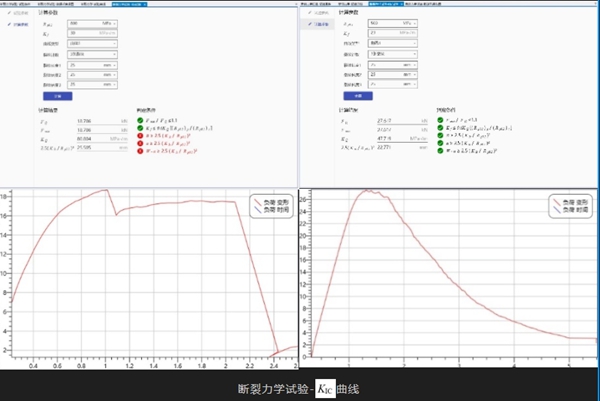The height and width of the screenshot is (401, 600).
Task: Open mm unit dropdown of crack length 3, right panel
Action: pyautogui.click(x=415, y=84)
